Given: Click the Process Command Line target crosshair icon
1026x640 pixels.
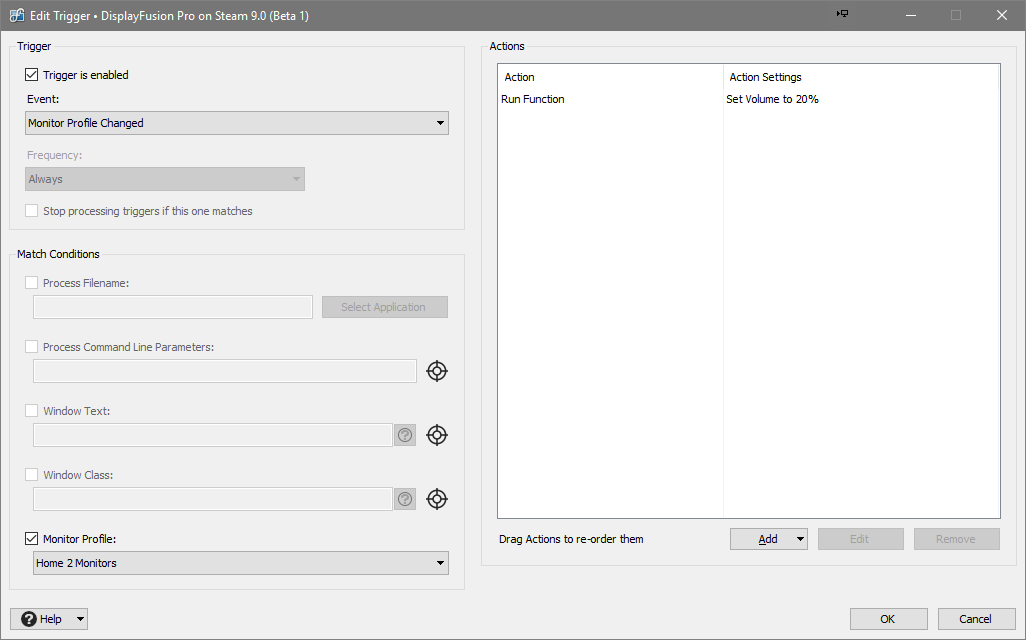Looking at the screenshot, I should 437,371.
